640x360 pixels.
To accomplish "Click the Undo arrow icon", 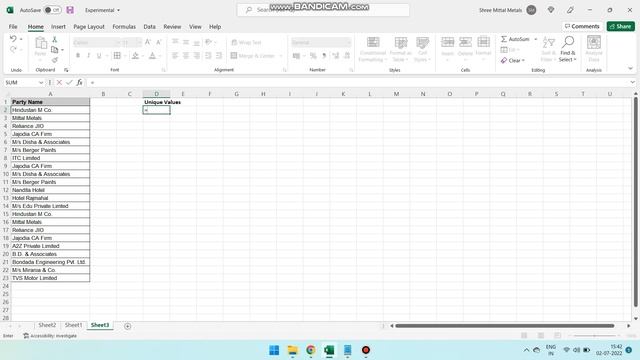I will tap(13, 39).
